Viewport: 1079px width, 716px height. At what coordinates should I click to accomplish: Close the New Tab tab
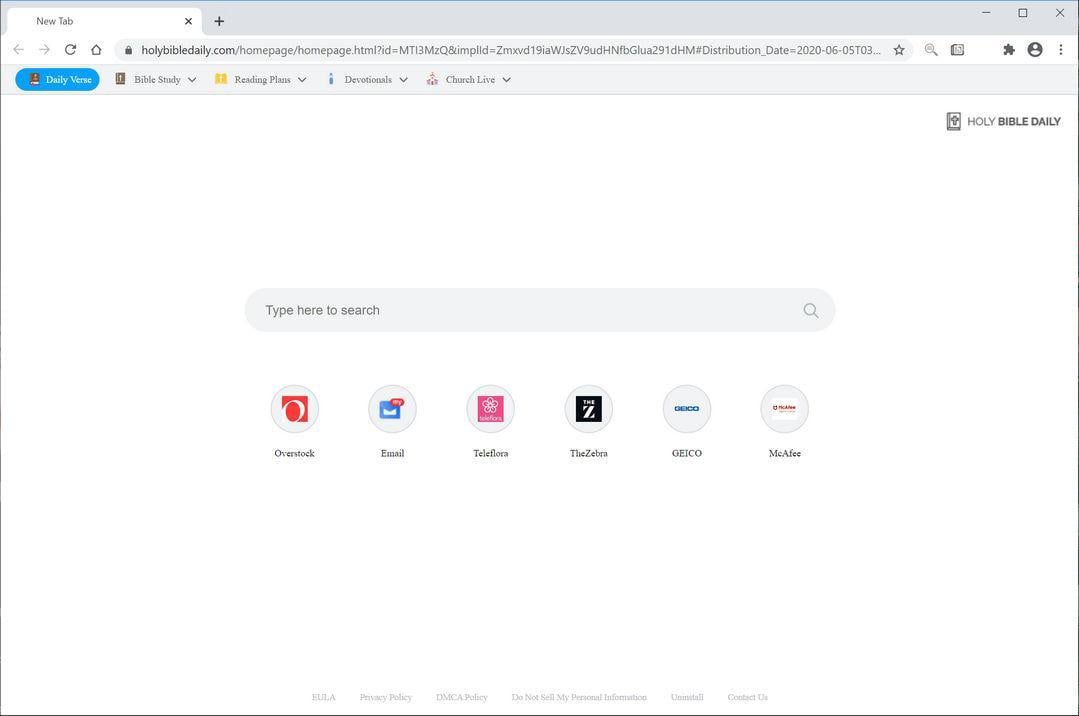(188, 21)
